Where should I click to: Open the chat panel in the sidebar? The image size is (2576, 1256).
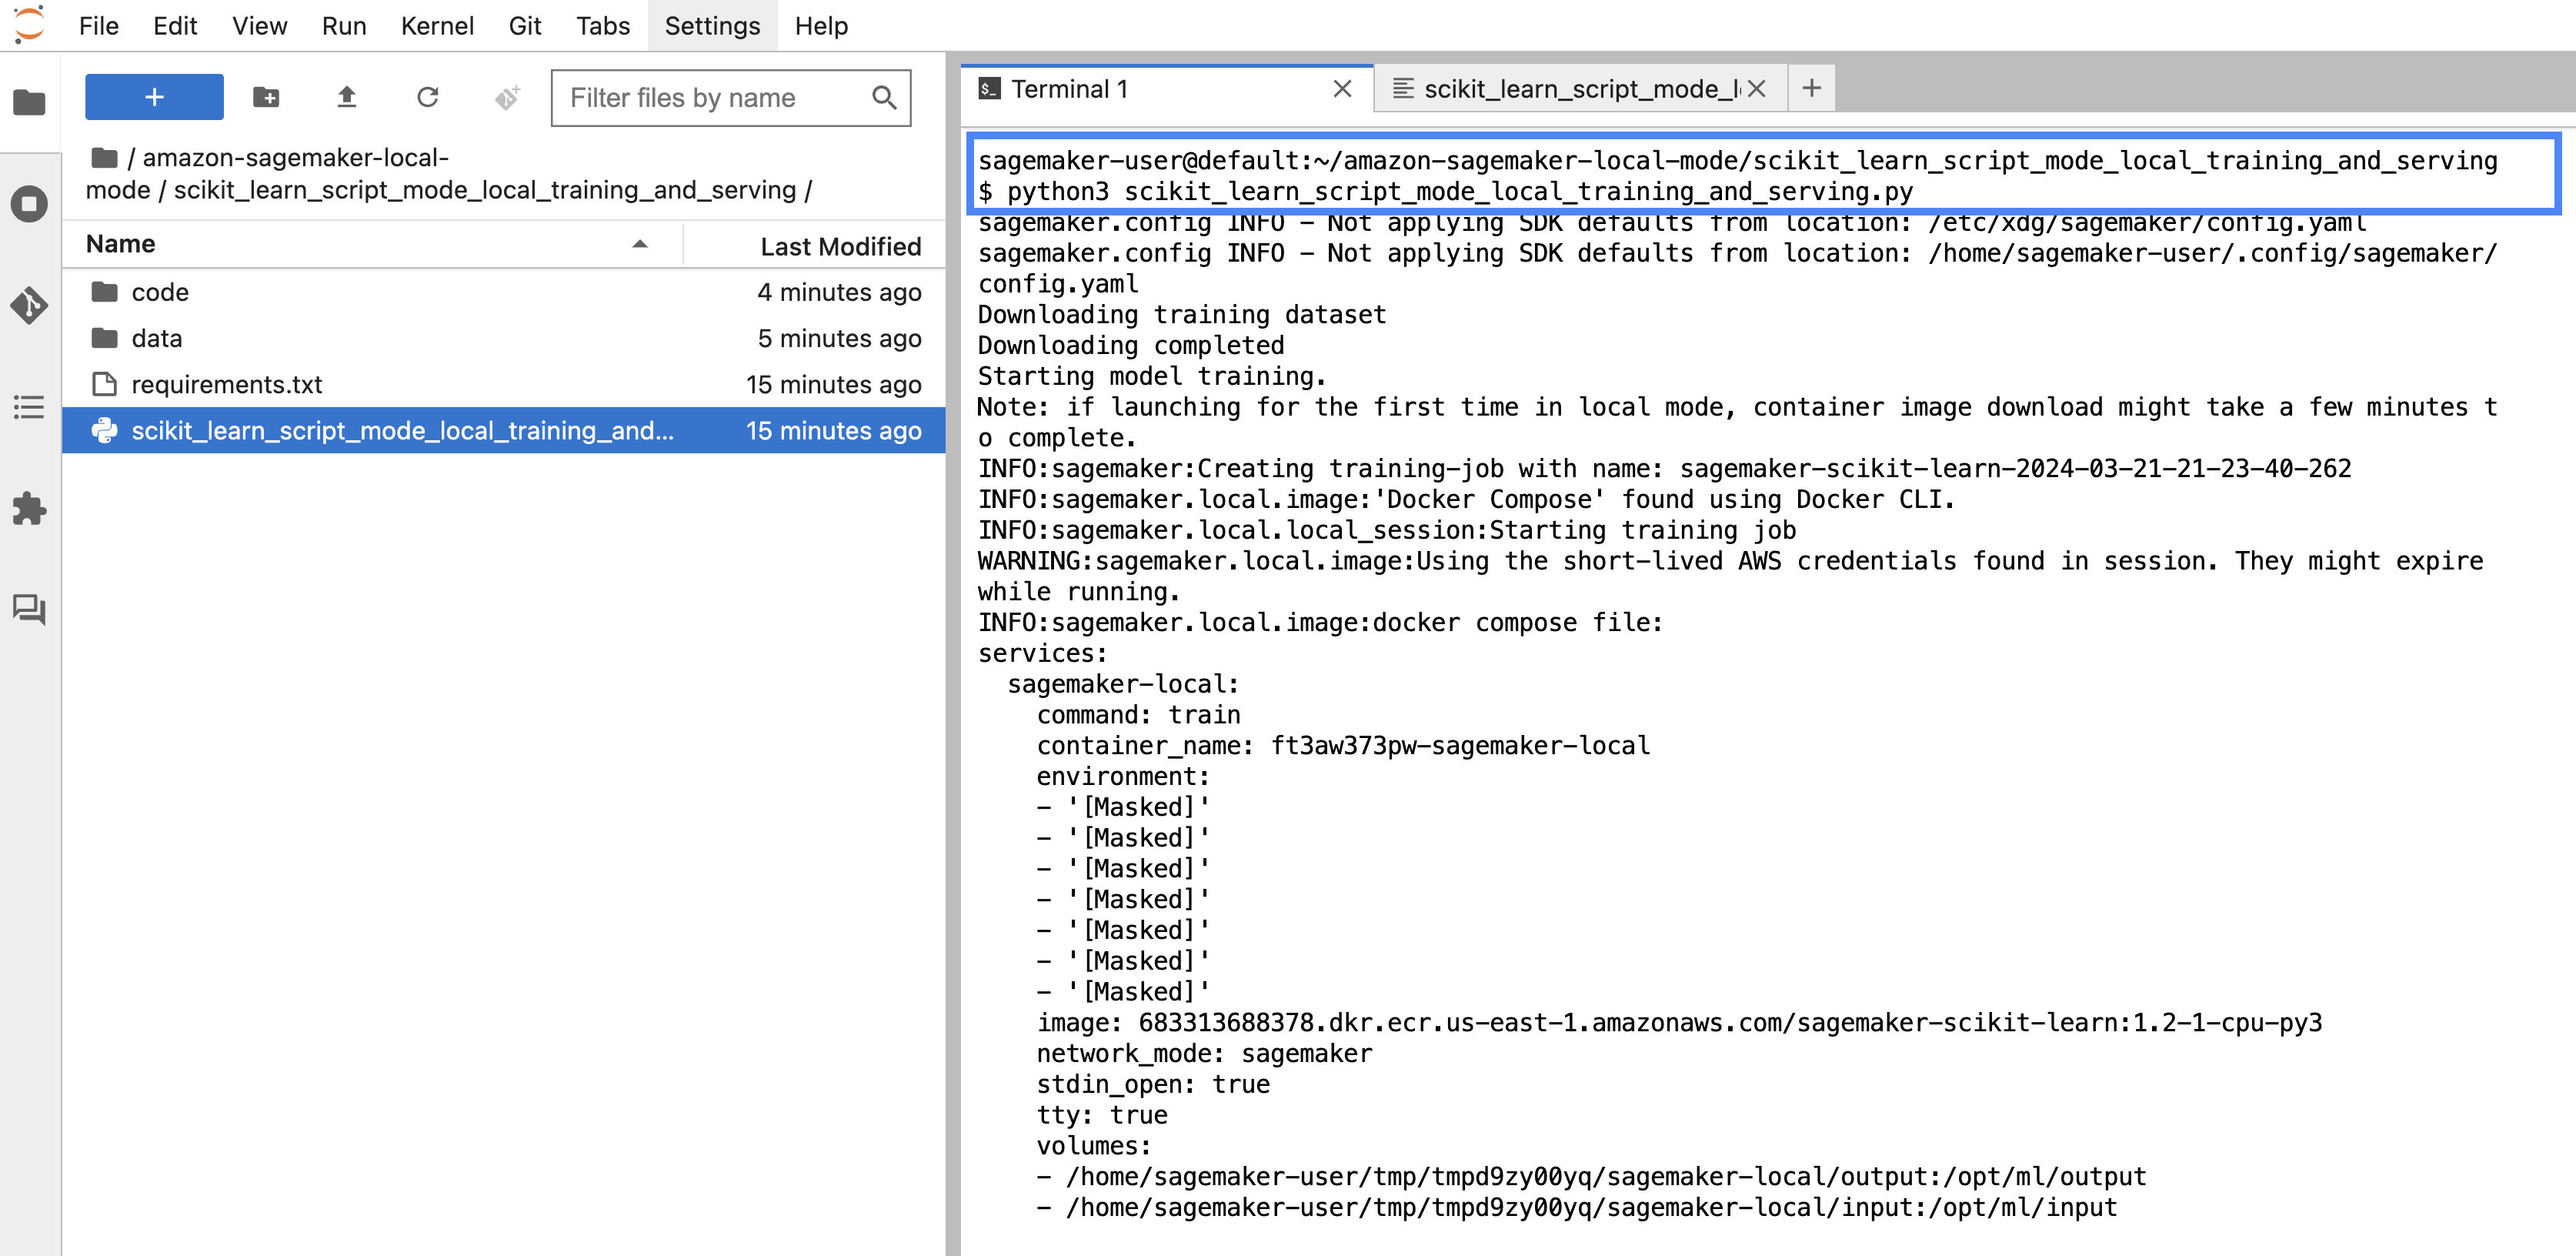click(x=29, y=611)
